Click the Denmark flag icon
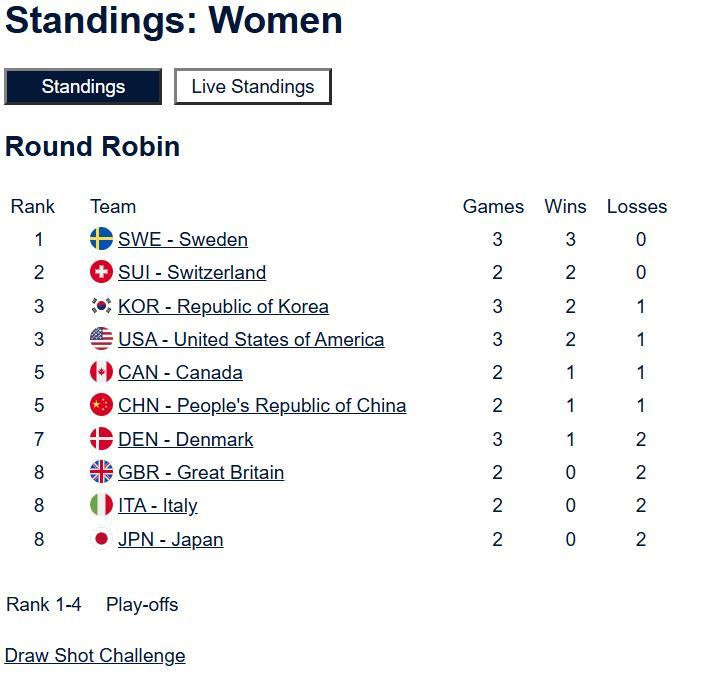 click(101, 439)
